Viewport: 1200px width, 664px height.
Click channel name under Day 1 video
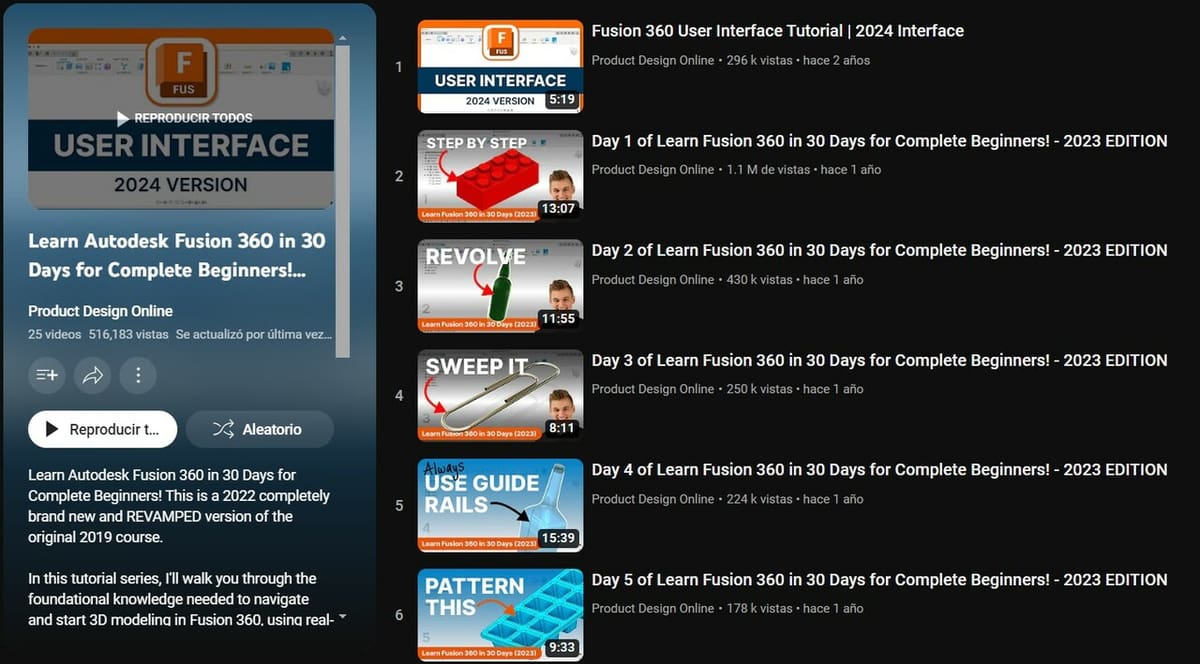coord(653,170)
